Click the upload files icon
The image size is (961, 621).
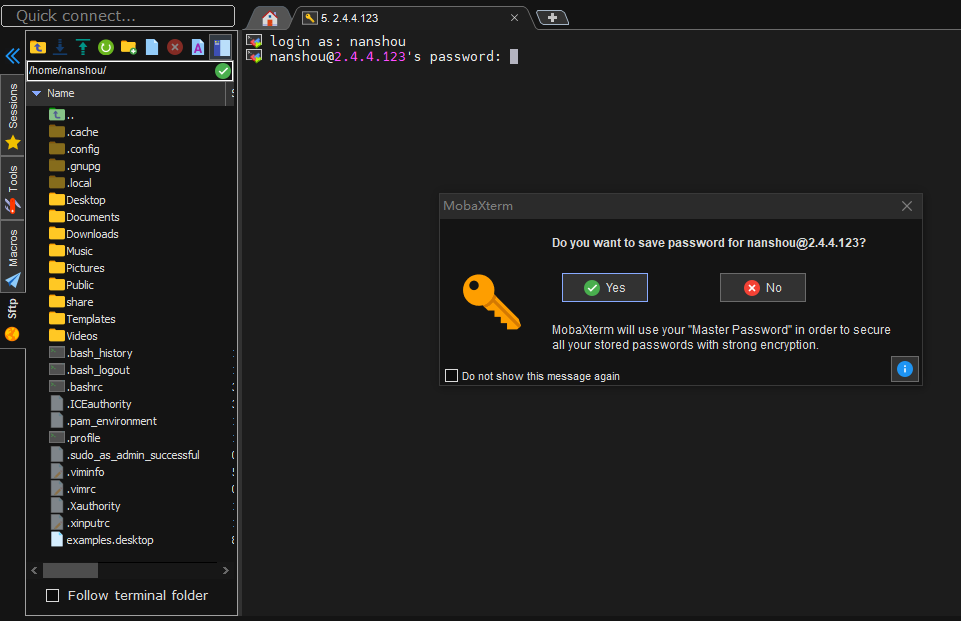pos(83,47)
